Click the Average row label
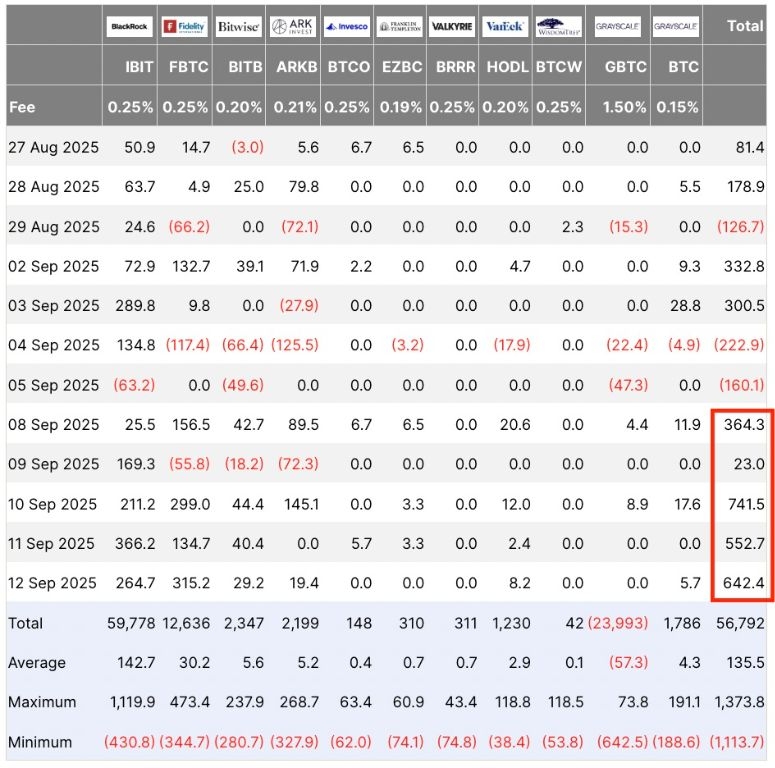Screen dimensions: 775x768 pos(36,663)
